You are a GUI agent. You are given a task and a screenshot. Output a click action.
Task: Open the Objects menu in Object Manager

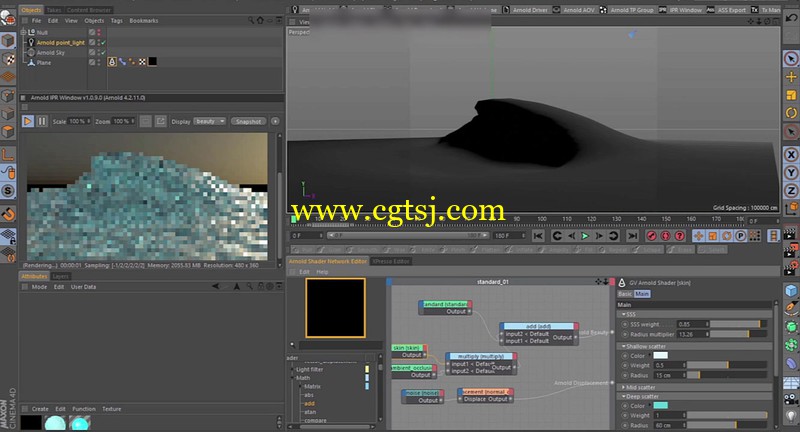pos(94,21)
